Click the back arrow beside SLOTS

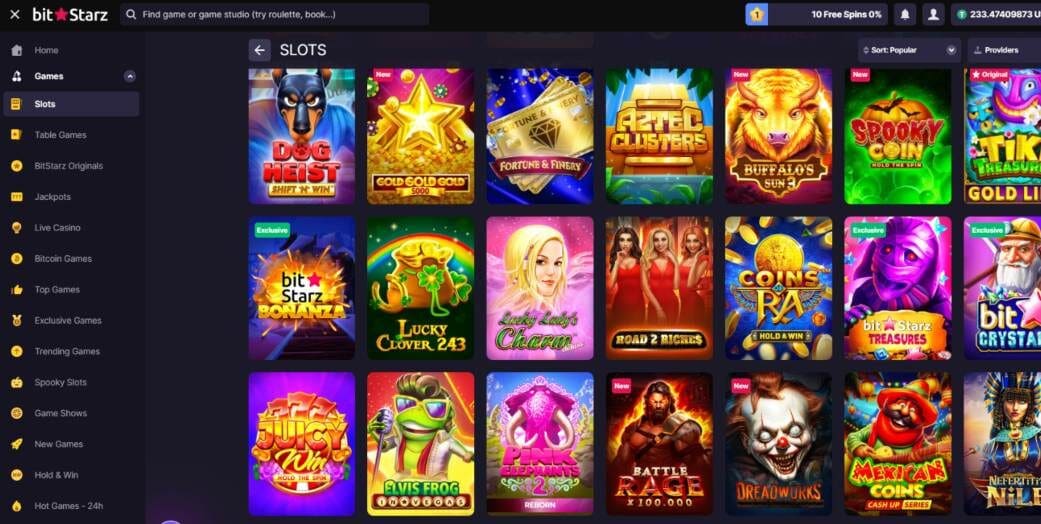coord(260,50)
